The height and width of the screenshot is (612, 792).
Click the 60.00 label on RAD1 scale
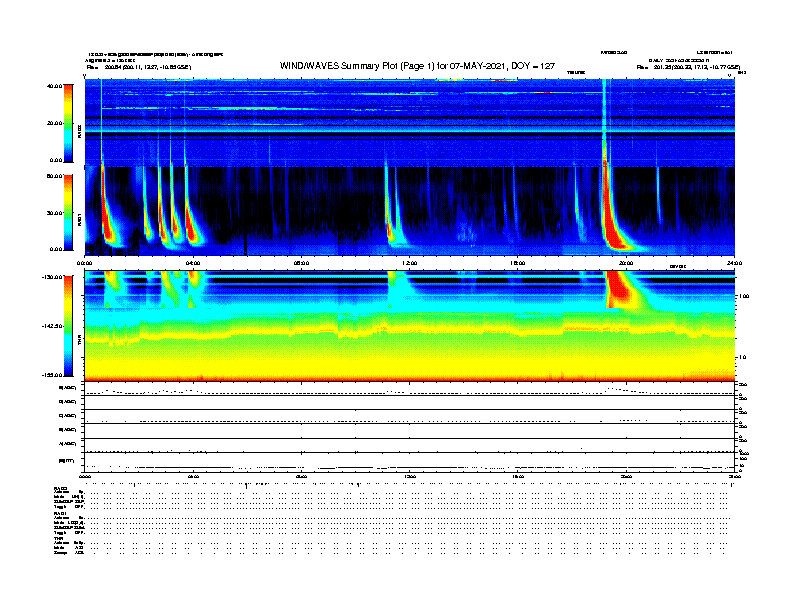[x=55, y=176]
